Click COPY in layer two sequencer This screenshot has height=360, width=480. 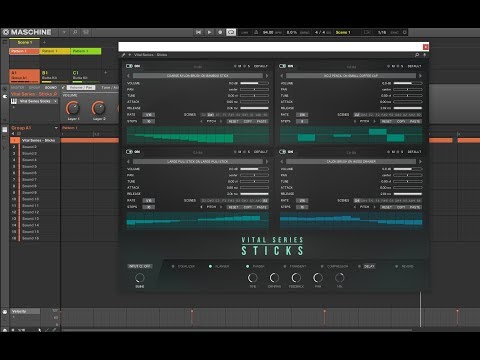point(401,121)
